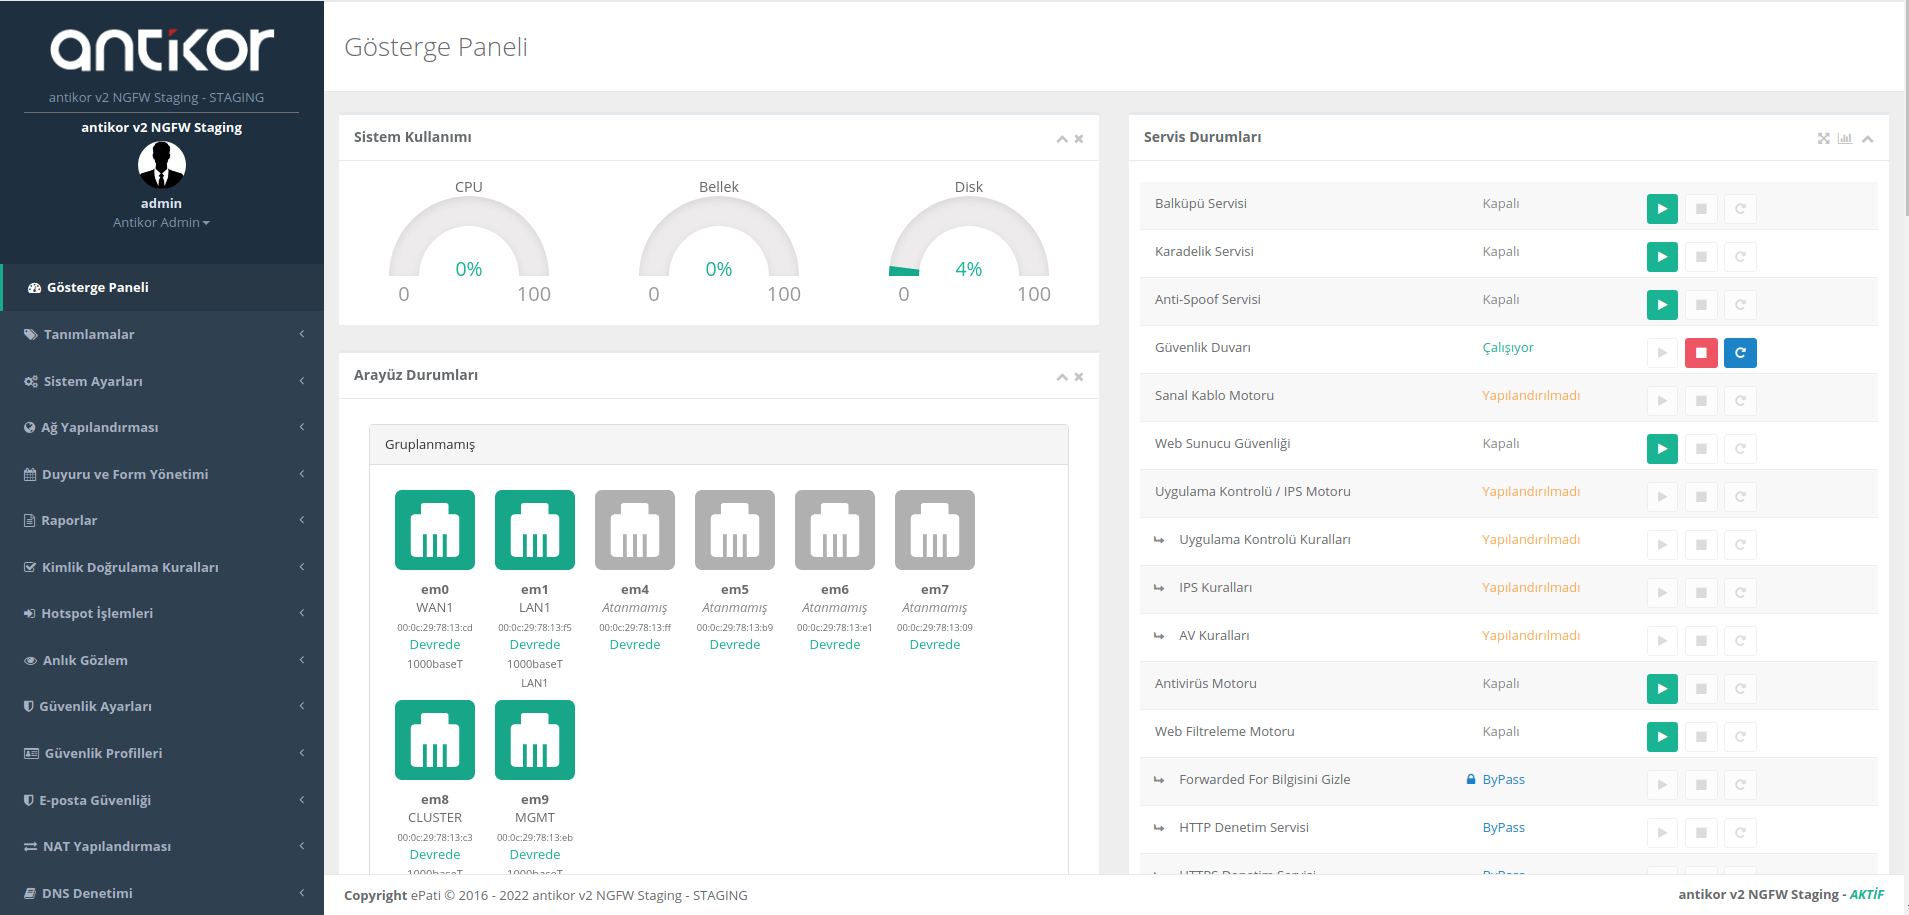Click ByPass status for Forwarded For Bilgisini Gizle
This screenshot has width=1909, height=915.
click(1503, 780)
